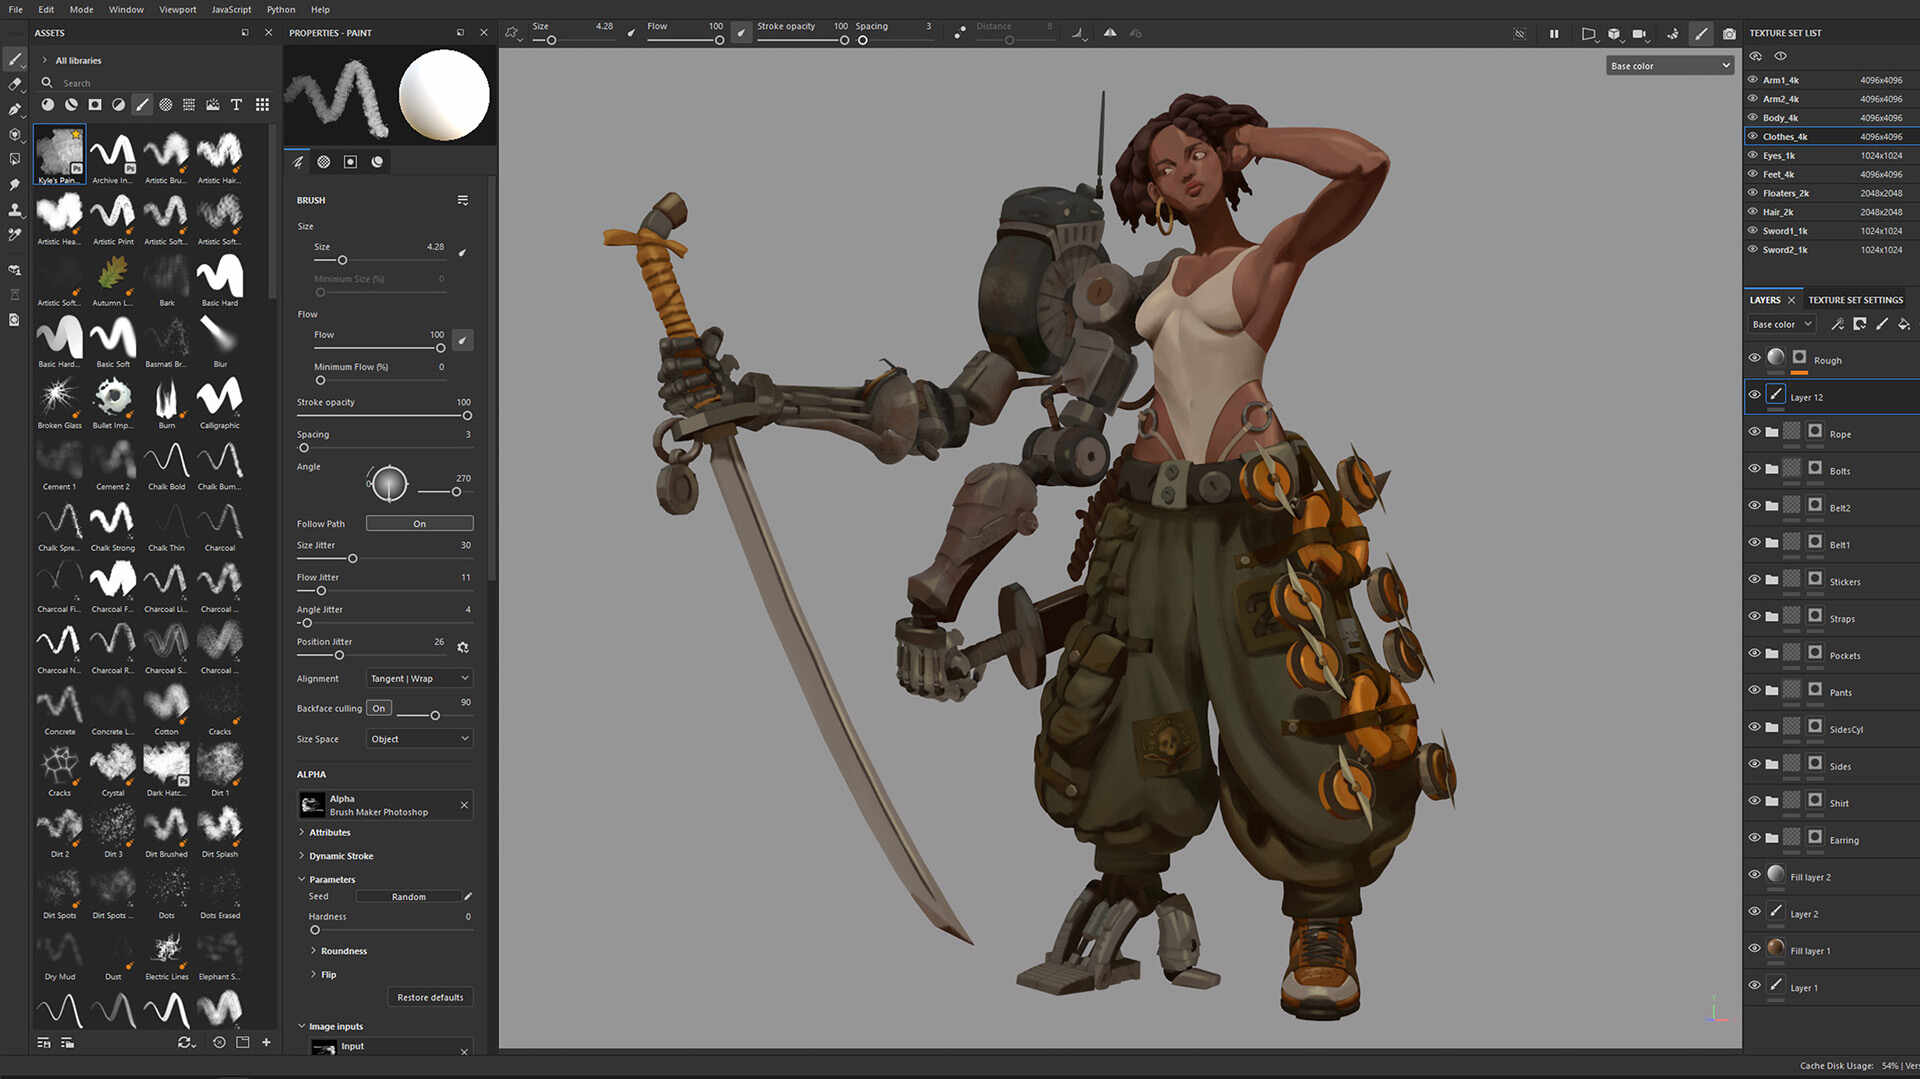This screenshot has height=1079, width=1920.
Task: Toggle Backface culling off
Action: [x=378, y=708]
